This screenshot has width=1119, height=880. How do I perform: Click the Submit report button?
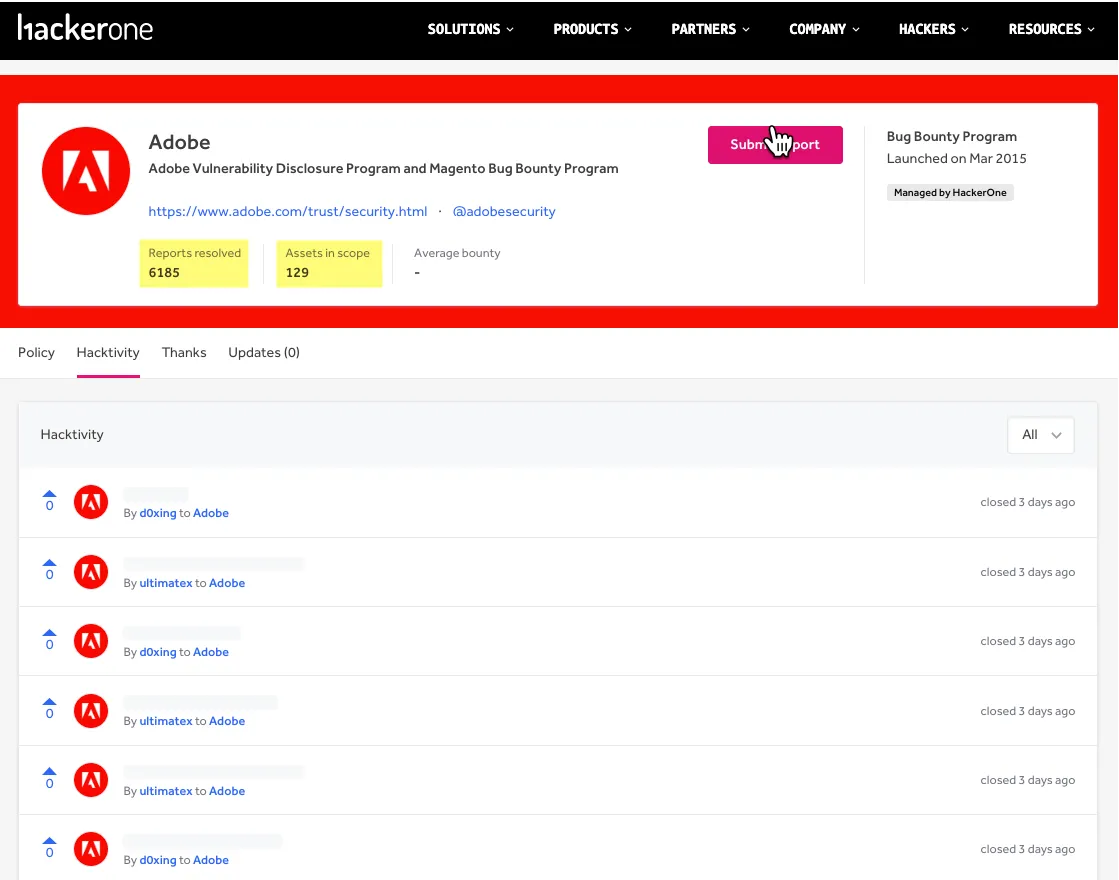(775, 145)
